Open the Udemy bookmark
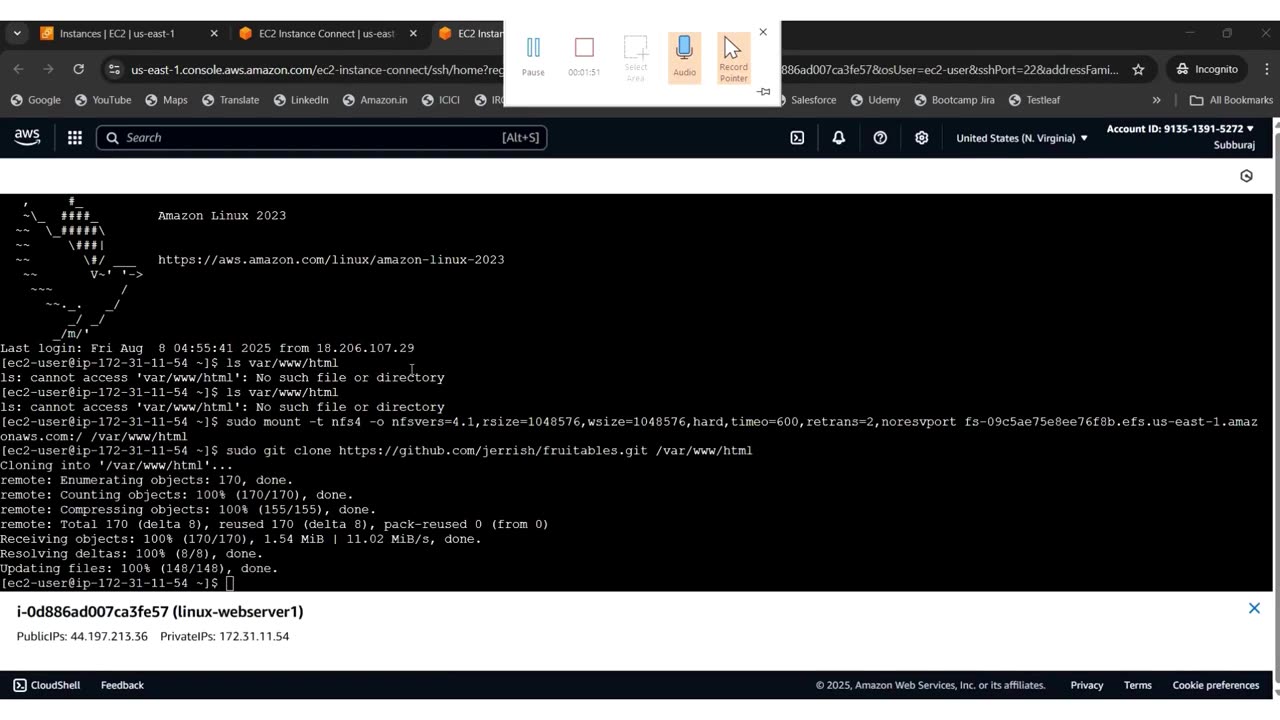Screen dimensions: 1280x720 pyautogui.click(x=875, y=100)
